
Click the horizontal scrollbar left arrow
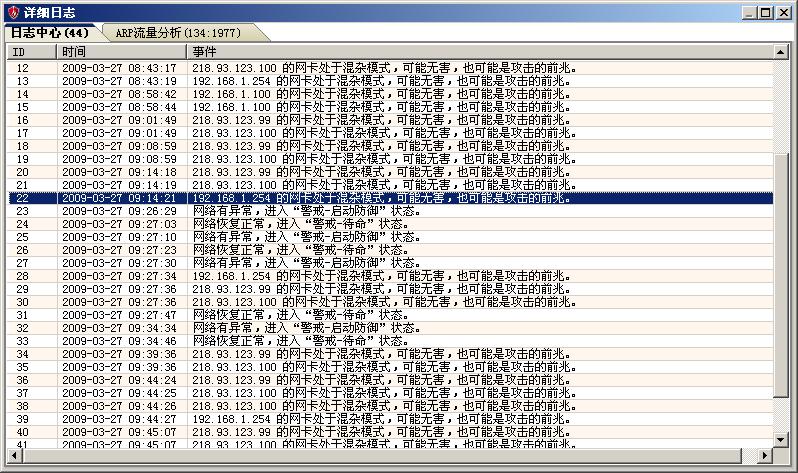(15, 456)
